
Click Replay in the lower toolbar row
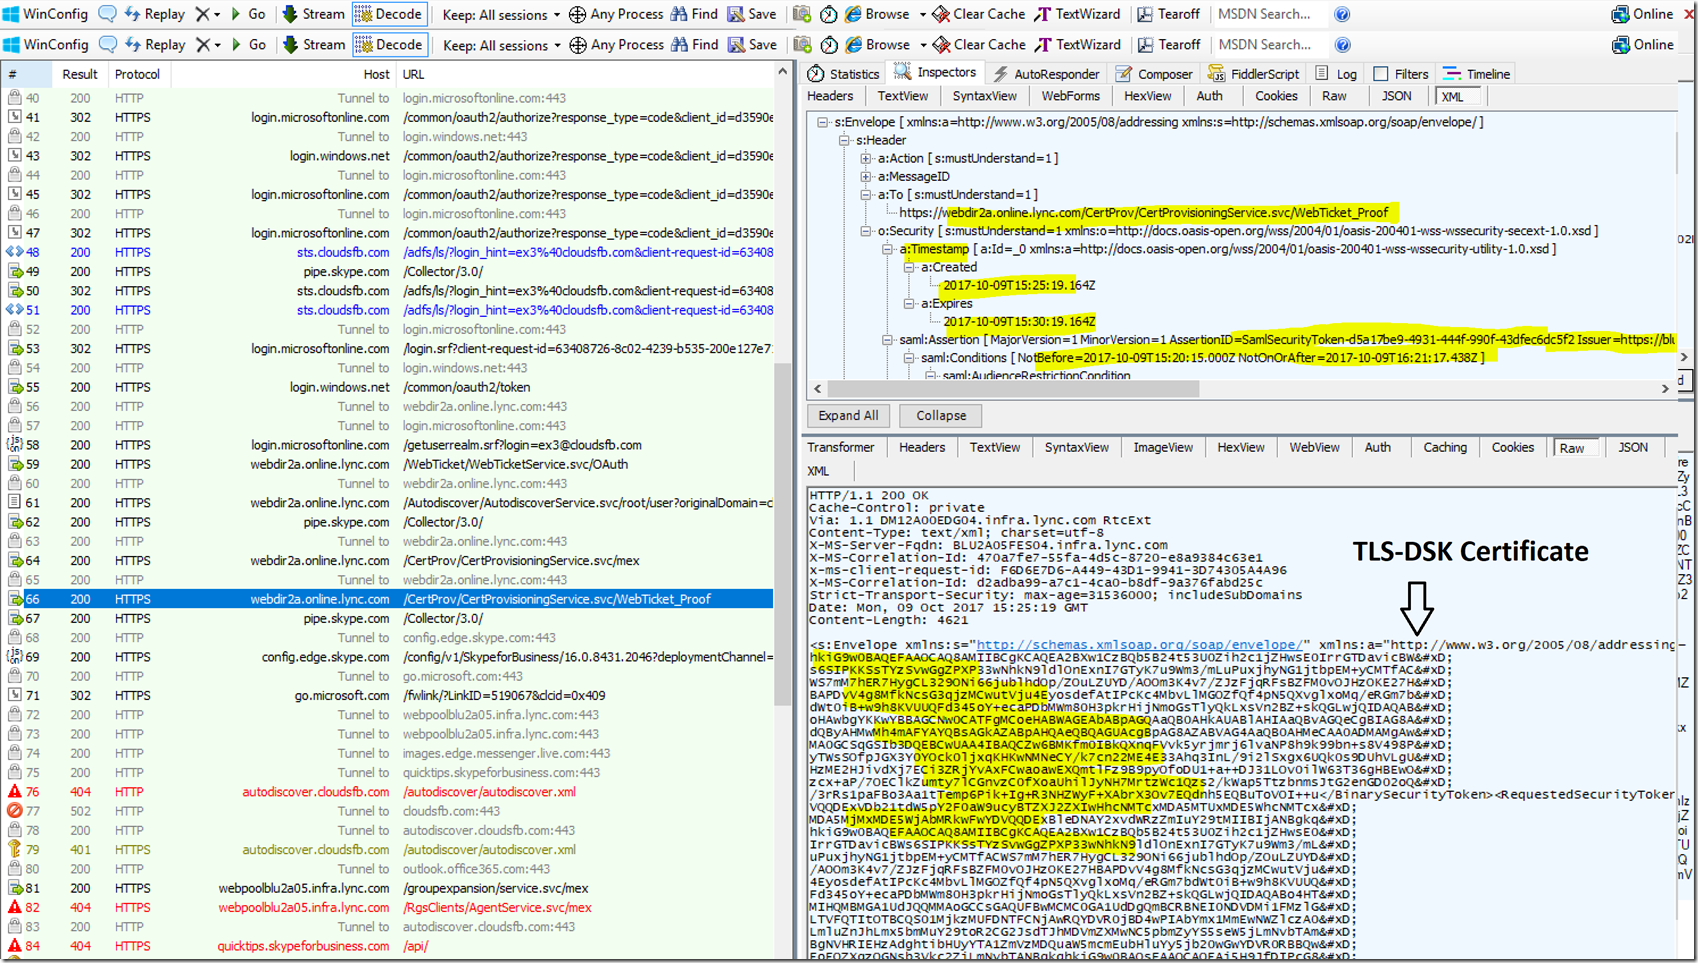(155, 45)
